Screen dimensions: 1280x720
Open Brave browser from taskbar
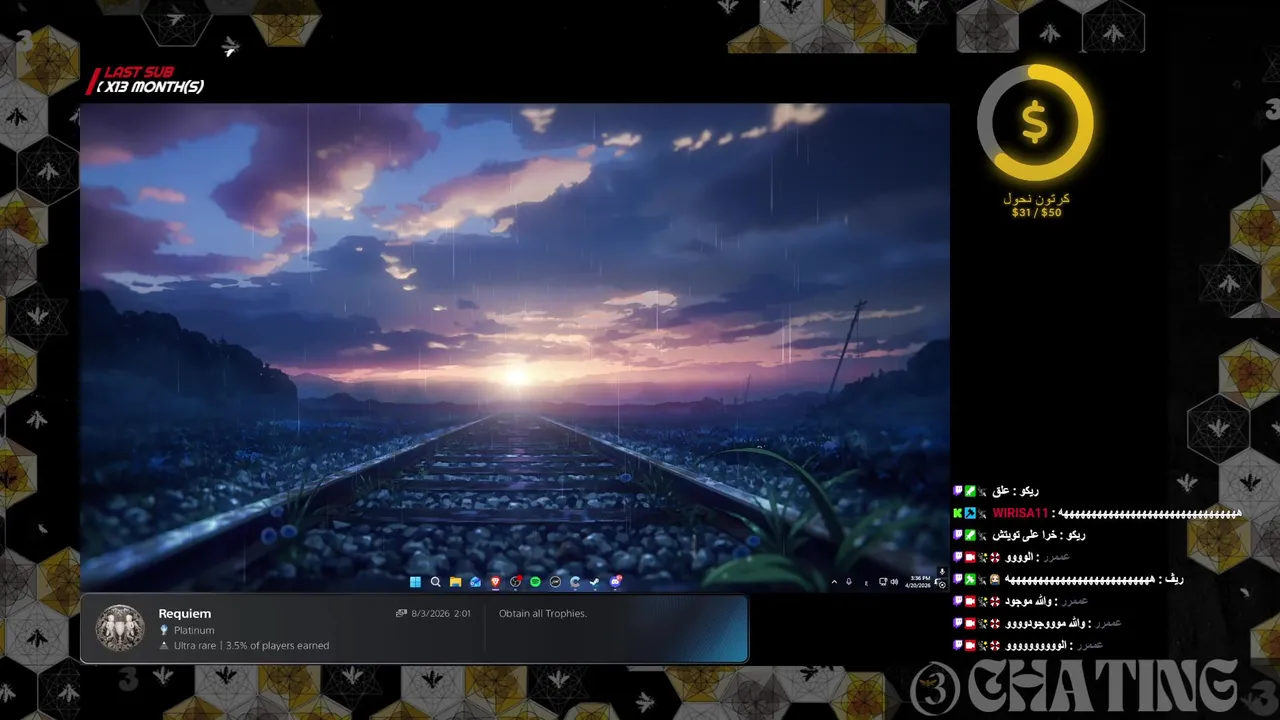496,582
